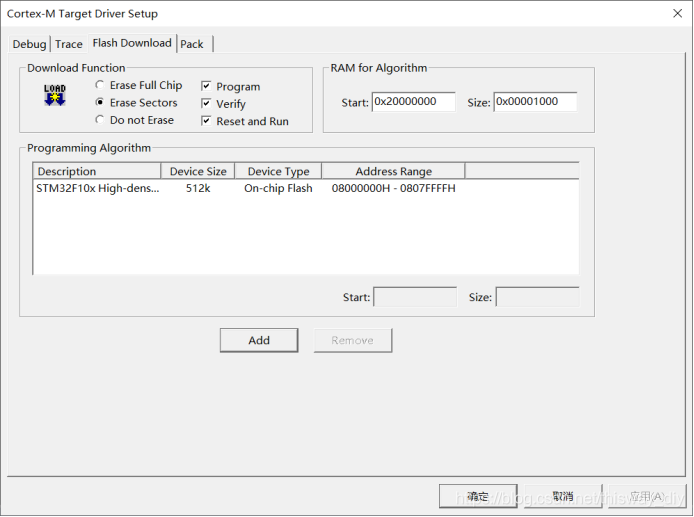Click the Add algorithm button
Viewport: 694px width, 517px height.
tap(259, 340)
